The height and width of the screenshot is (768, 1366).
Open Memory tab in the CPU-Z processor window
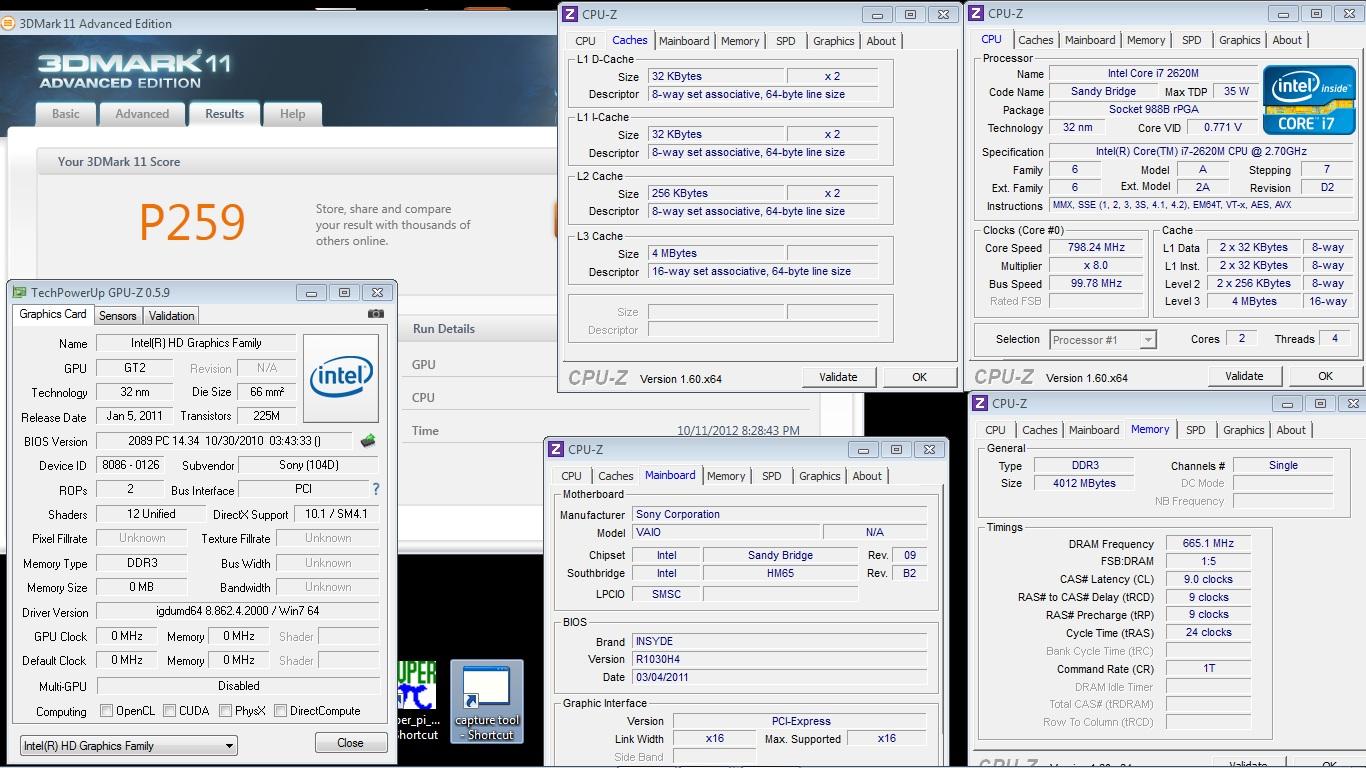tap(1146, 40)
